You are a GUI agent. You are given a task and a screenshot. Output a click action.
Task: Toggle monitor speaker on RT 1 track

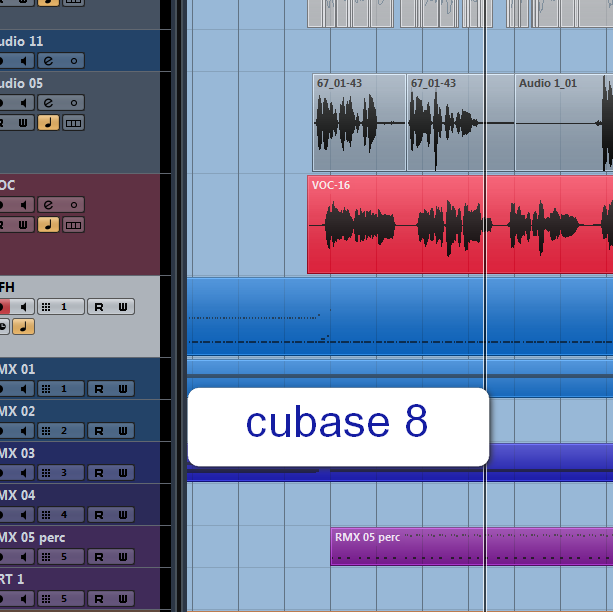pos(24,599)
